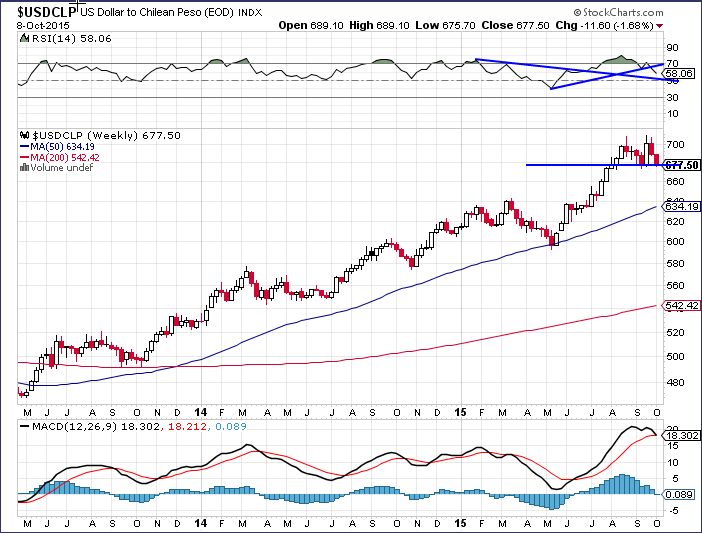Click the red 18.212 MACD signal value
Viewport: 702px width, 533px height.
(187, 426)
